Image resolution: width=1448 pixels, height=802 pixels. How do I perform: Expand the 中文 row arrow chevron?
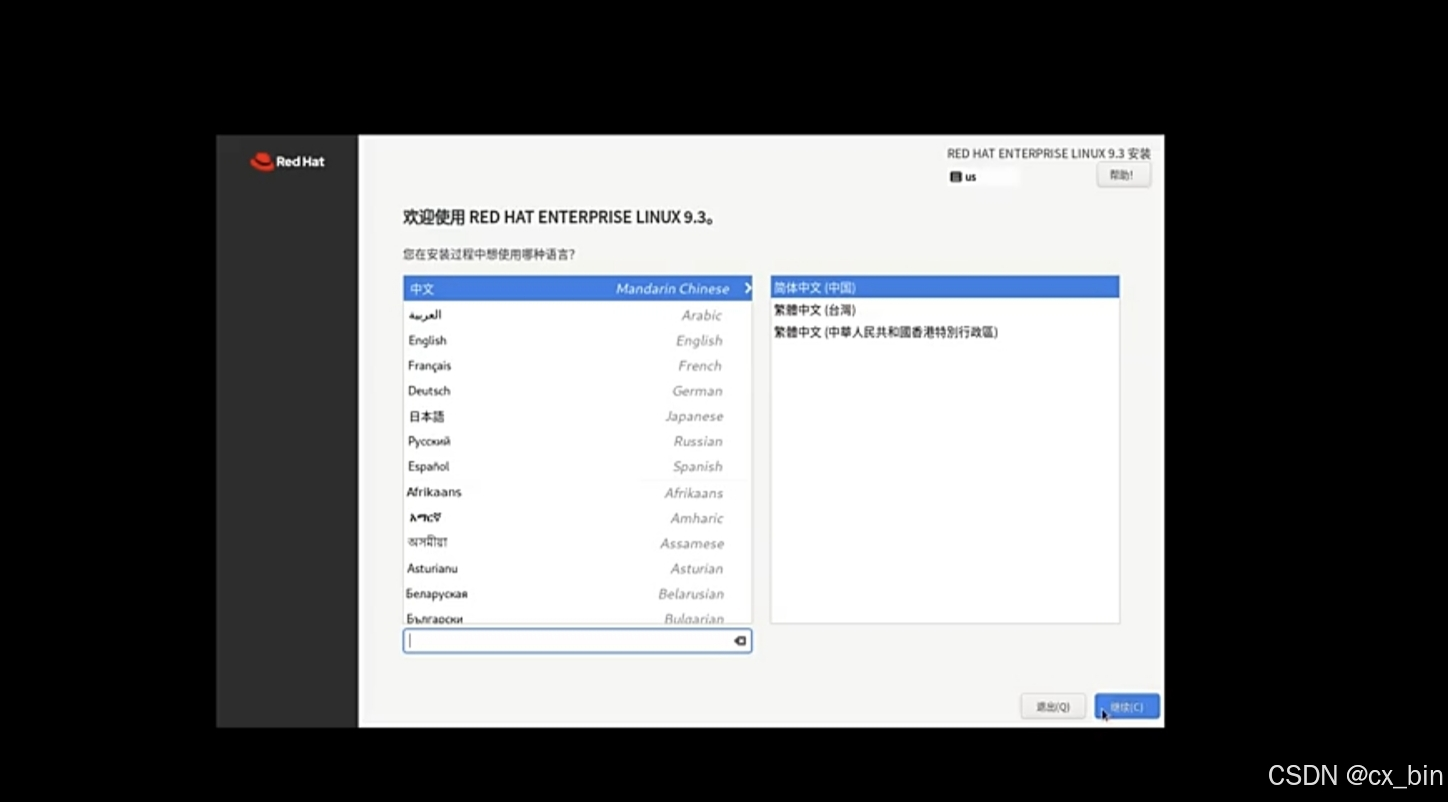coord(747,288)
